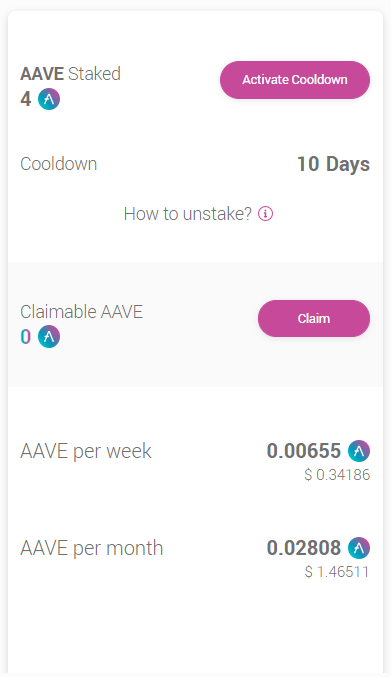Open the How to unstake info icon
The height and width of the screenshot is (677, 391).
click(265, 214)
